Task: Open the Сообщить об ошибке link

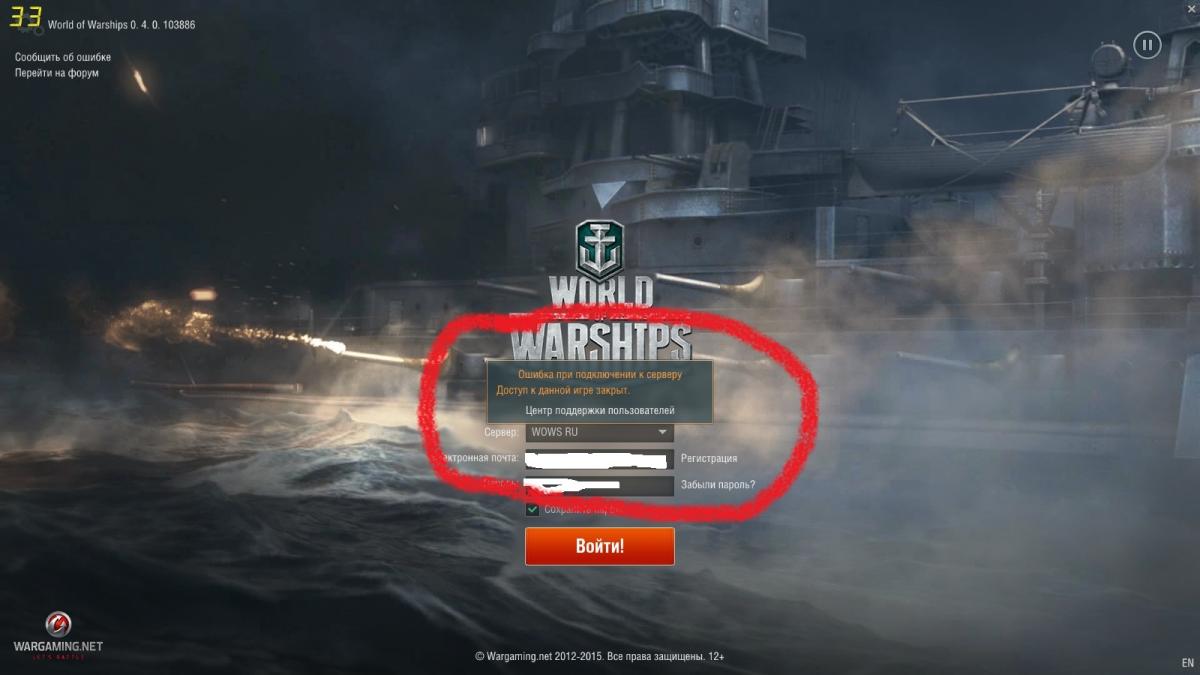Action: [x=63, y=57]
